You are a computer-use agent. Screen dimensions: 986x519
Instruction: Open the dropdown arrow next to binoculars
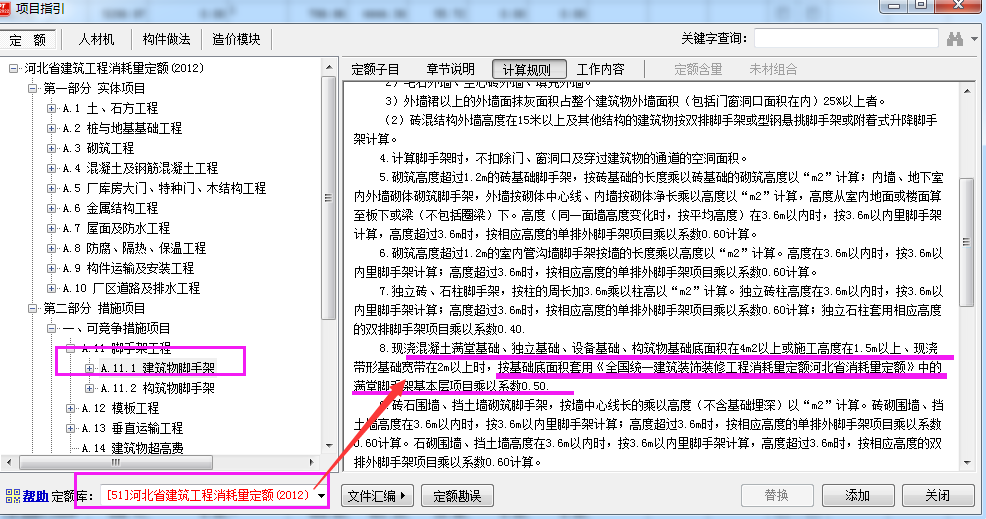coord(975,39)
